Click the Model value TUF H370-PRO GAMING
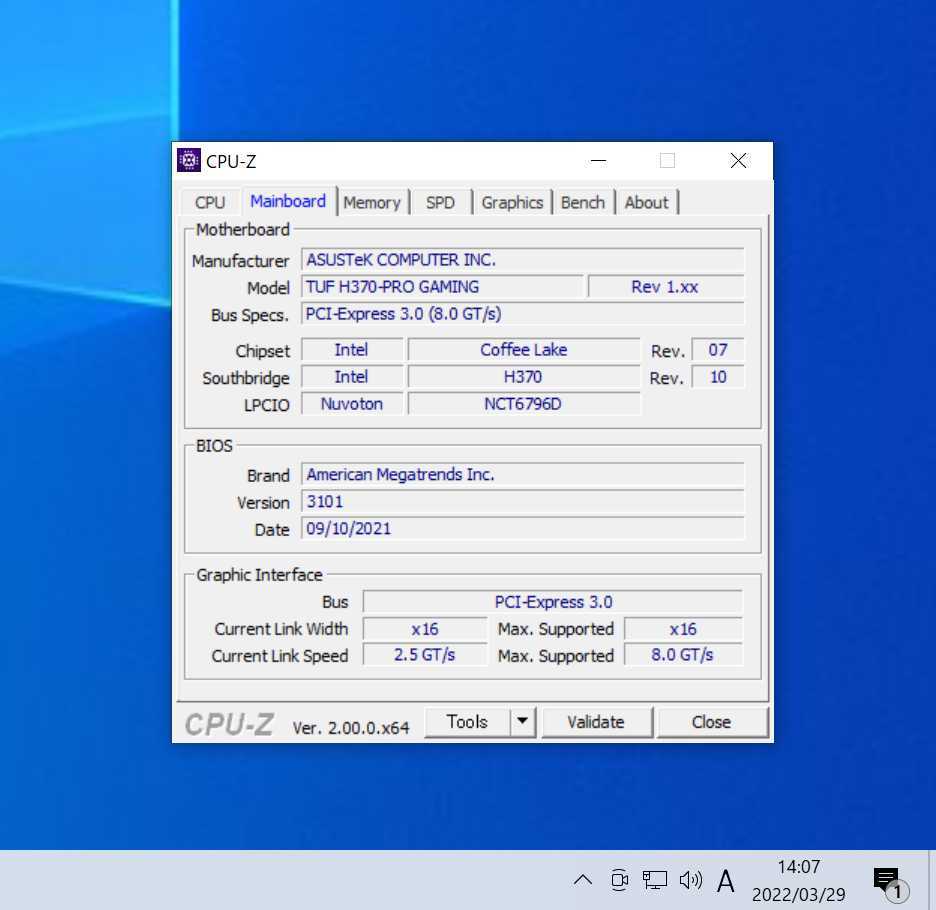The height and width of the screenshot is (910, 936). coord(442,287)
